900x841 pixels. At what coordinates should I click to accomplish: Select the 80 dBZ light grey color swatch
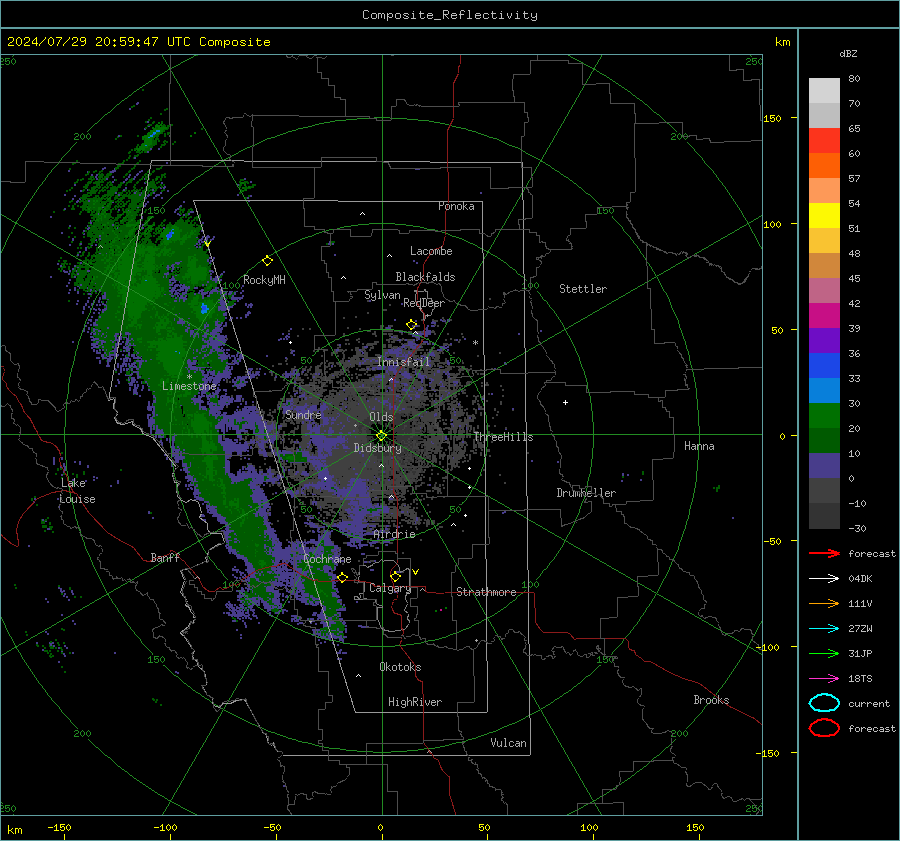[824, 90]
